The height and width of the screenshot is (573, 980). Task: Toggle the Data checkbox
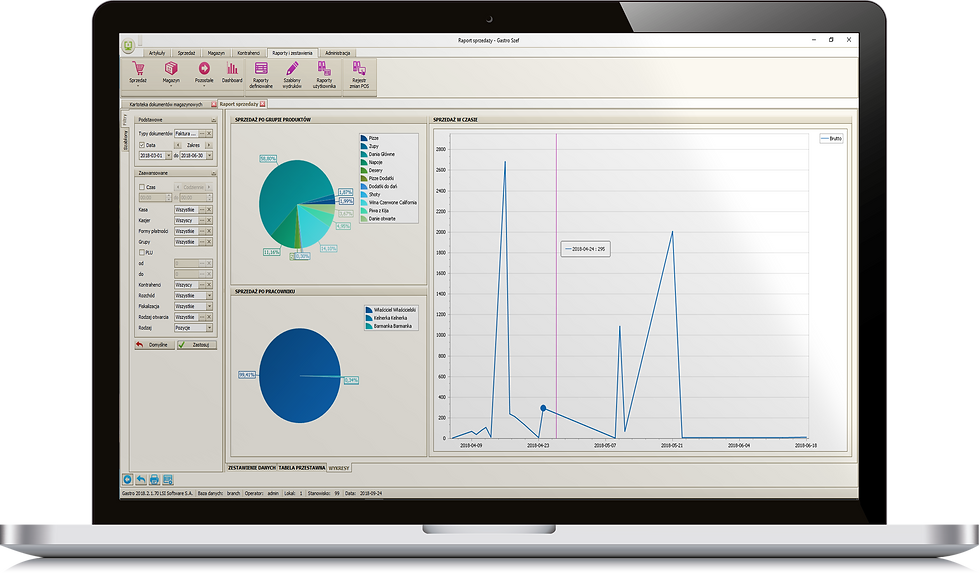coord(142,145)
